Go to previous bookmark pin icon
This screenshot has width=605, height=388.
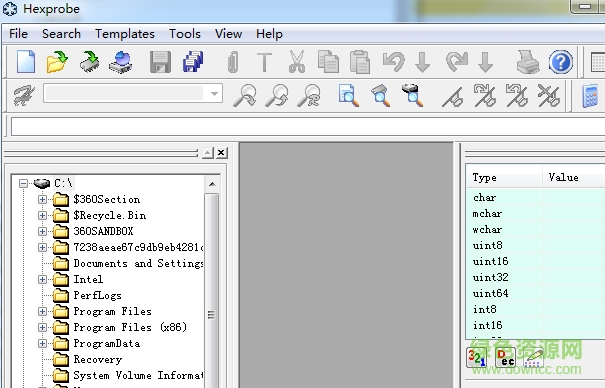(517, 95)
